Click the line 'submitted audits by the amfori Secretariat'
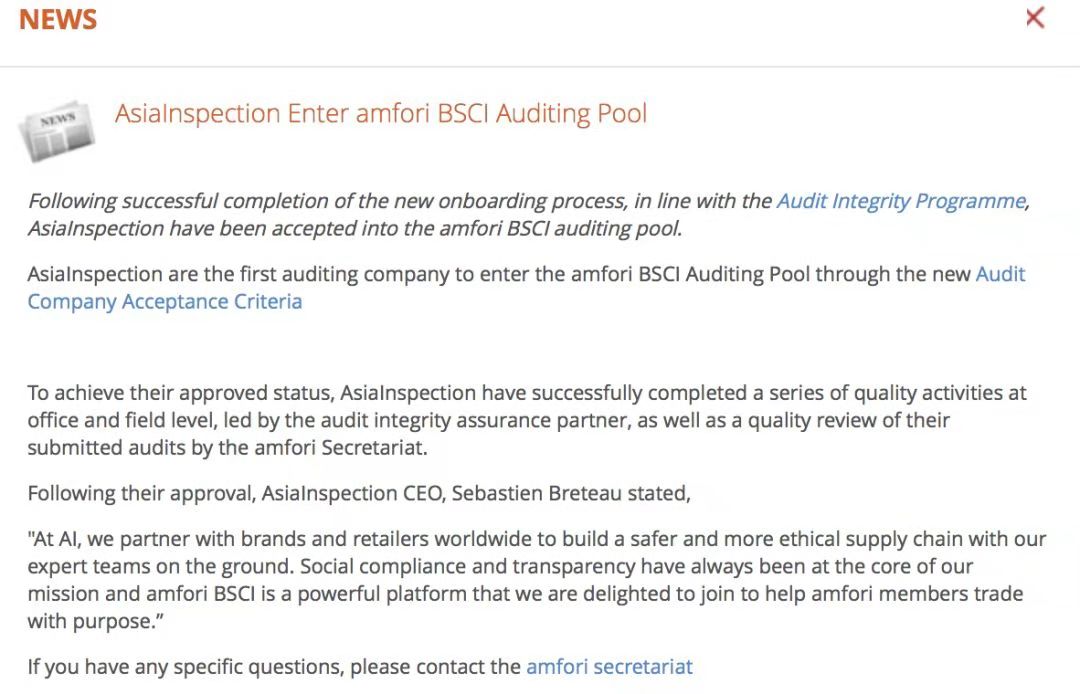 click(227, 448)
